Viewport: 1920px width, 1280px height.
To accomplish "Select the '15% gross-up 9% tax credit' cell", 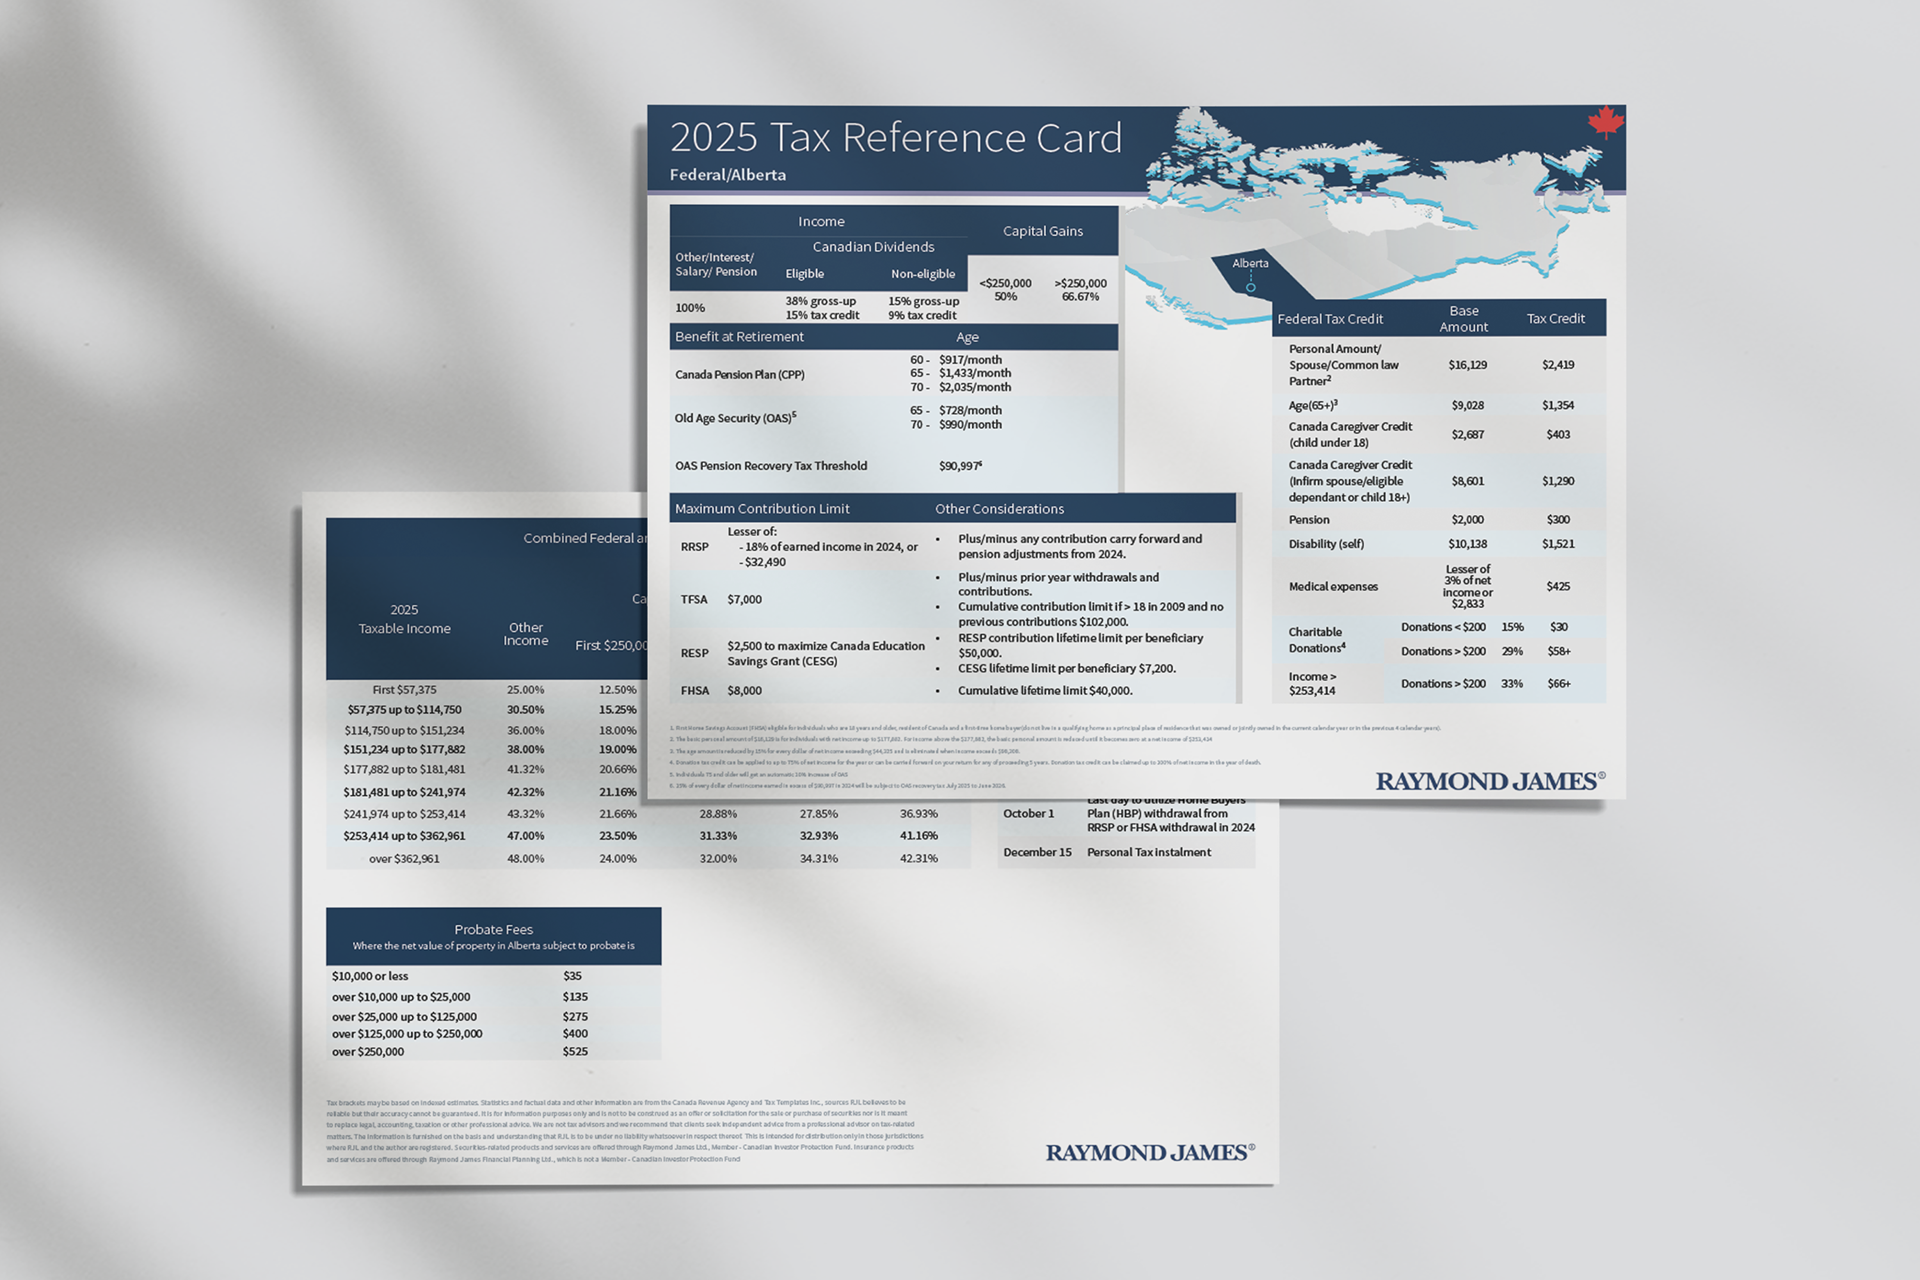I will tap(923, 308).
